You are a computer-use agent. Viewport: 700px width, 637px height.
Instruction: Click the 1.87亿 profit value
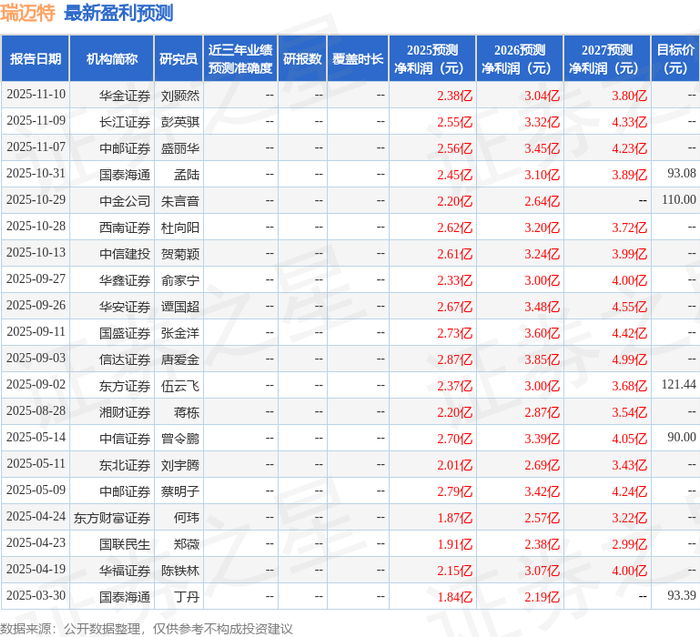click(454, 518)
